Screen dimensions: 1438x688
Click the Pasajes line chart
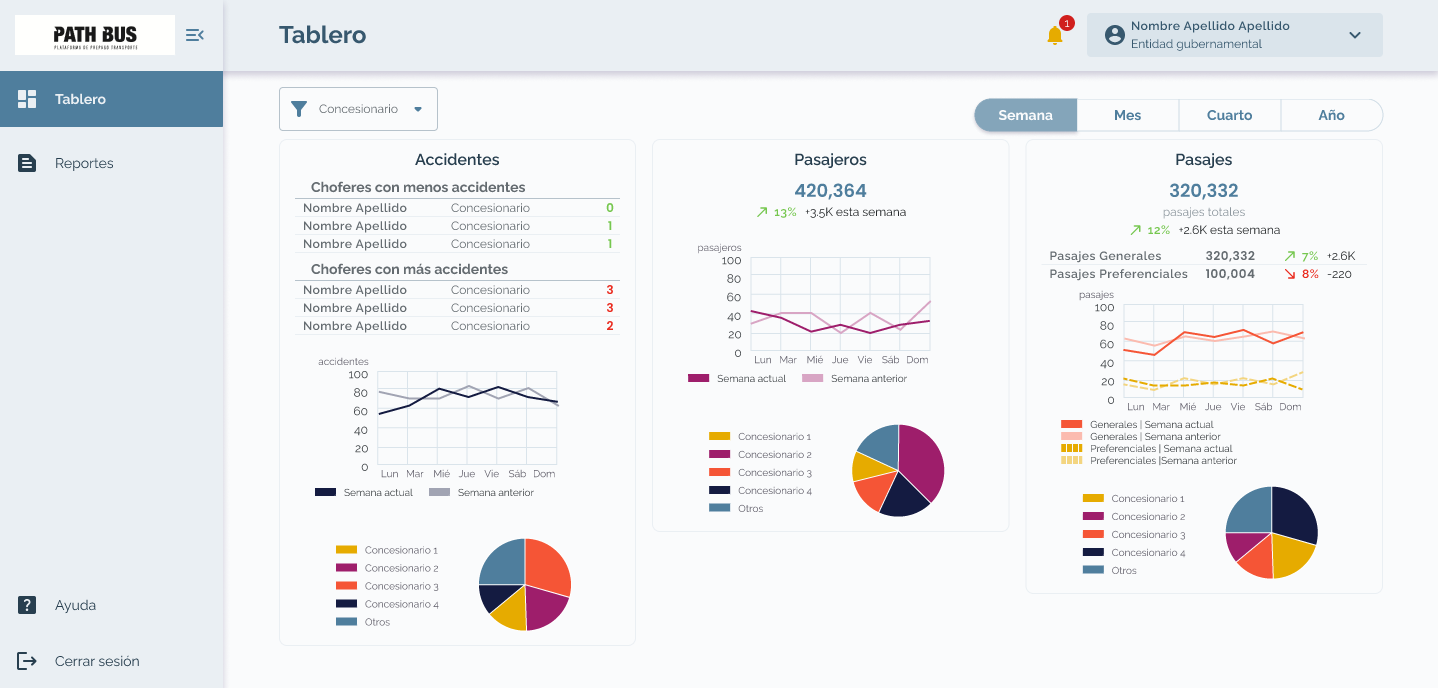click(1213, 352)
